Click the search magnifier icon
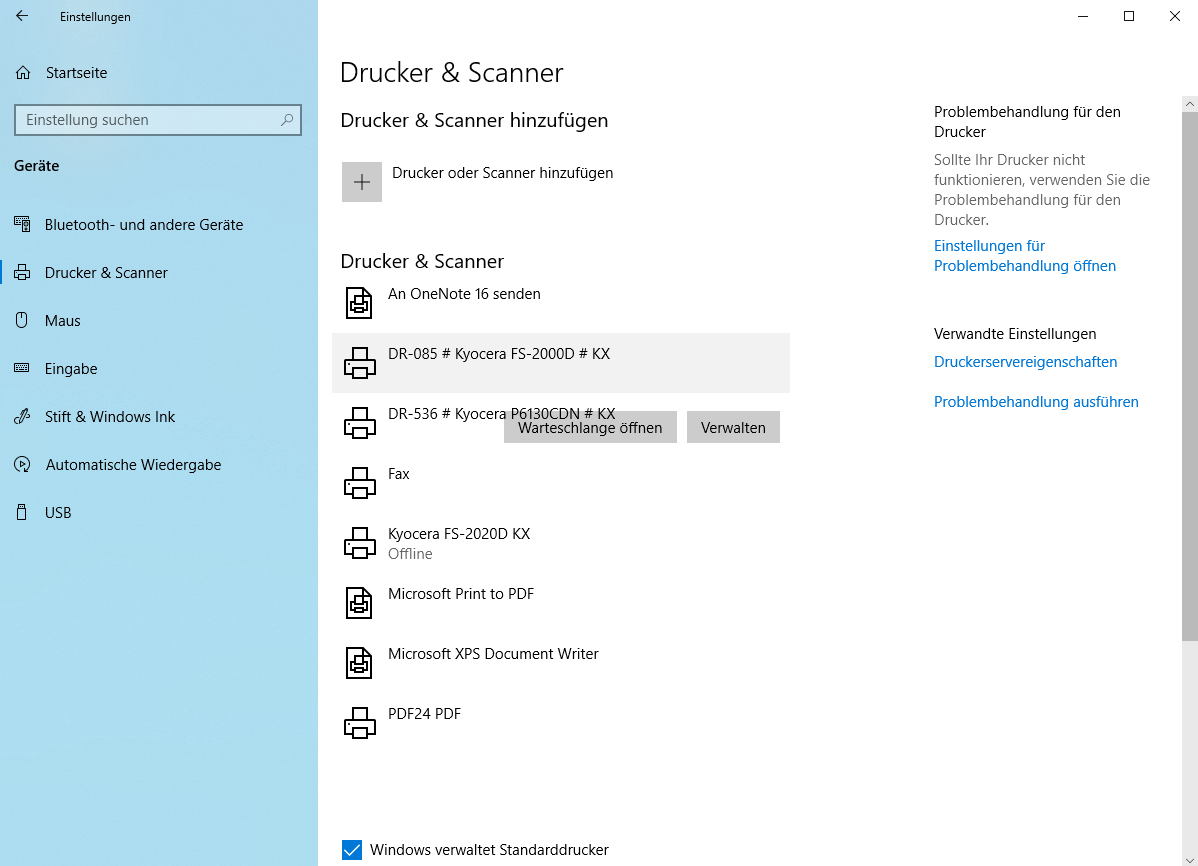This screenshot has height=866, width=1198. pos(287,120)
